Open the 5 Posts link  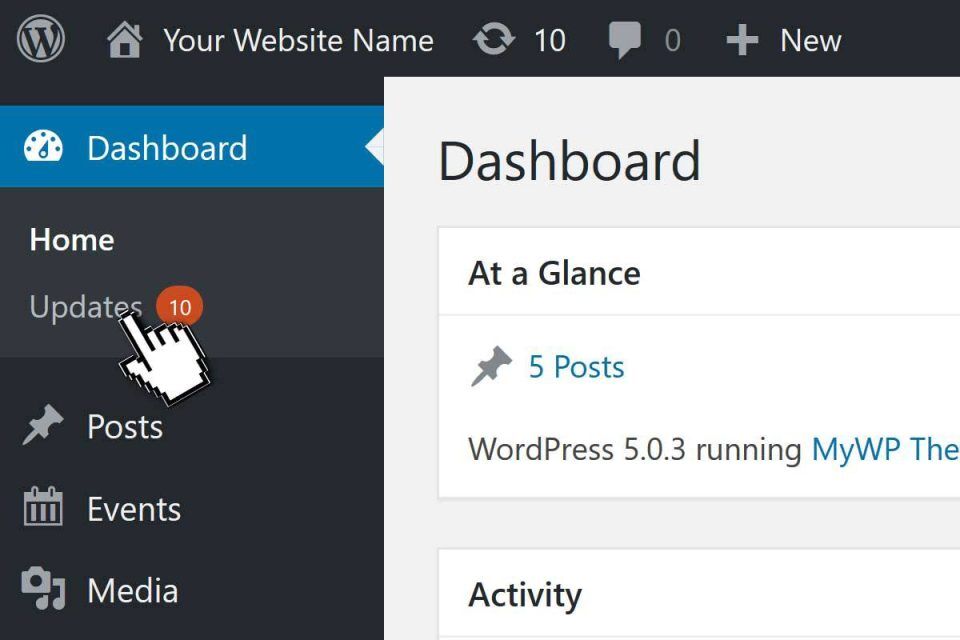point(576,367)
